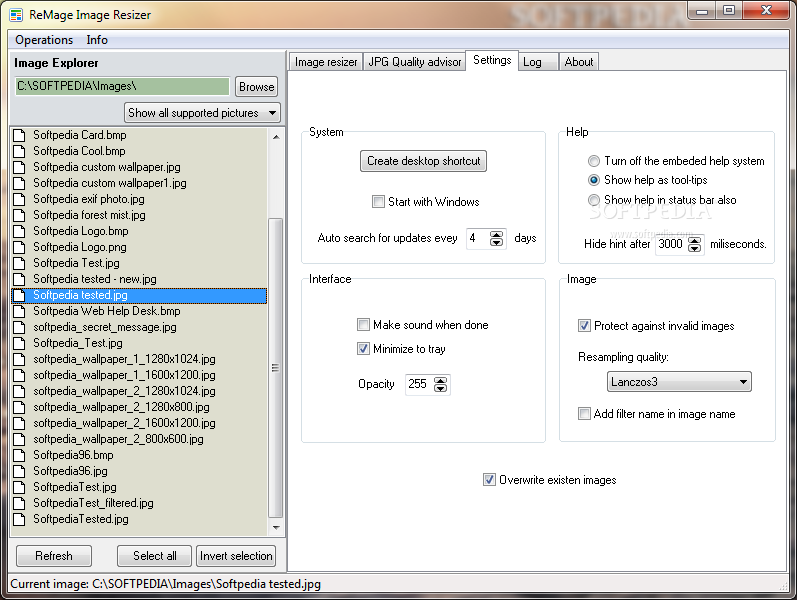Select Softpedia Web Help Desk.bmp file
Image resolution: width=797 pixels, height=600 pixels.
tap(107, 311)
